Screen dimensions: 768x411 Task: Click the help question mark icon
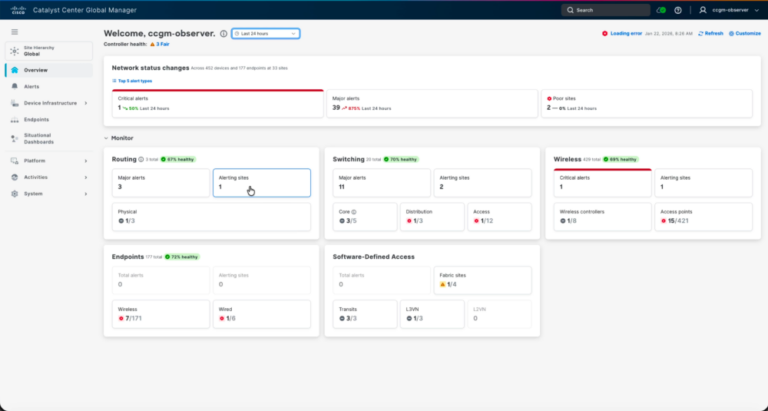point(678,10)
